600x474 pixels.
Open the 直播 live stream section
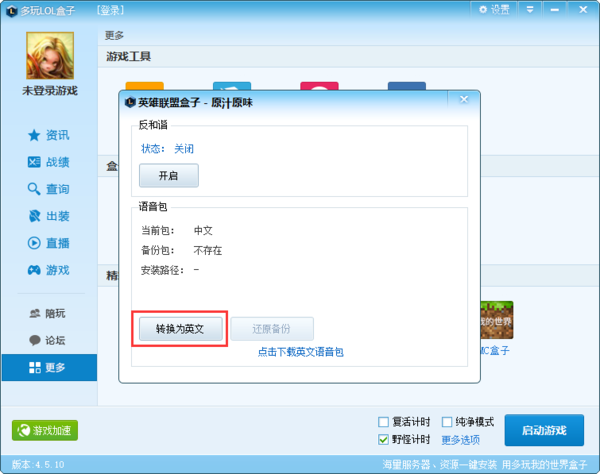(x=49, y=243)
